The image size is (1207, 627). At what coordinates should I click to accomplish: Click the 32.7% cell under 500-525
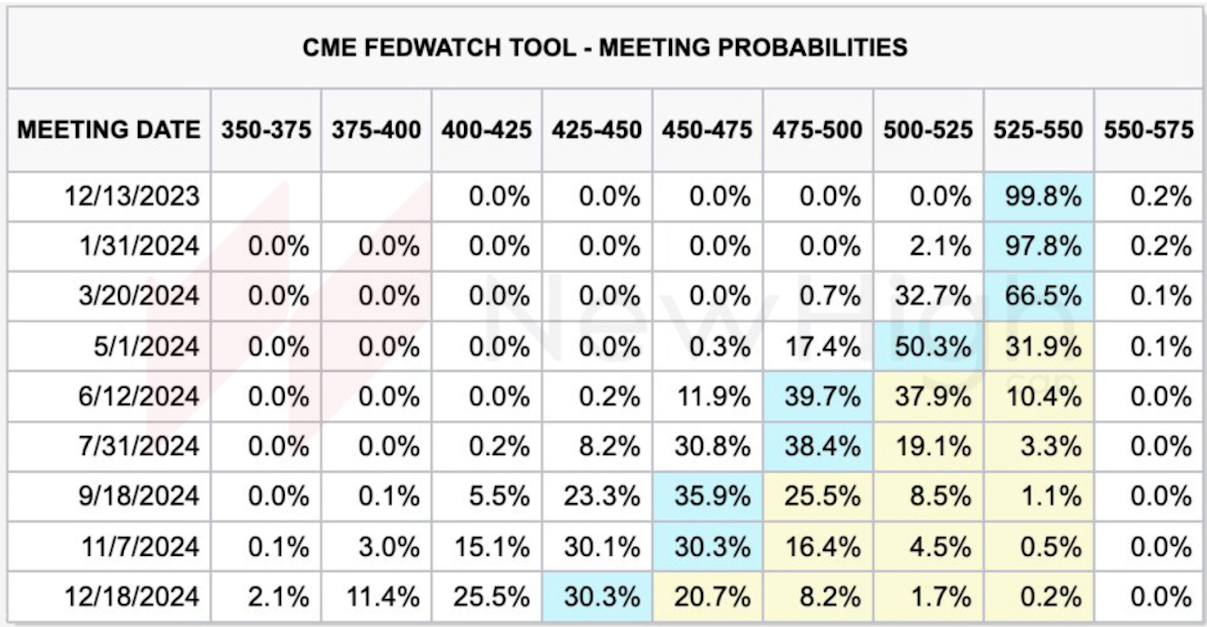[x=929, y=296]
